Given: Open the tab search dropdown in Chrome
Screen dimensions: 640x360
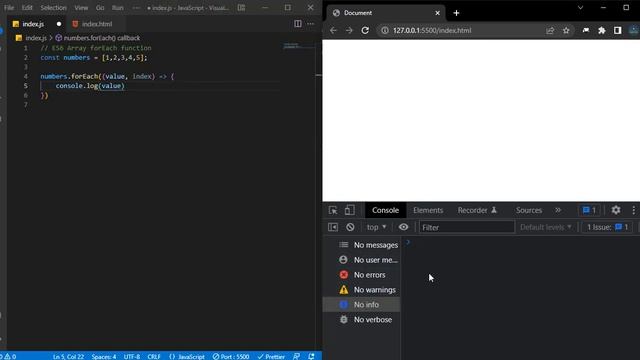Looking at the screenshot, I should (580, 8).
